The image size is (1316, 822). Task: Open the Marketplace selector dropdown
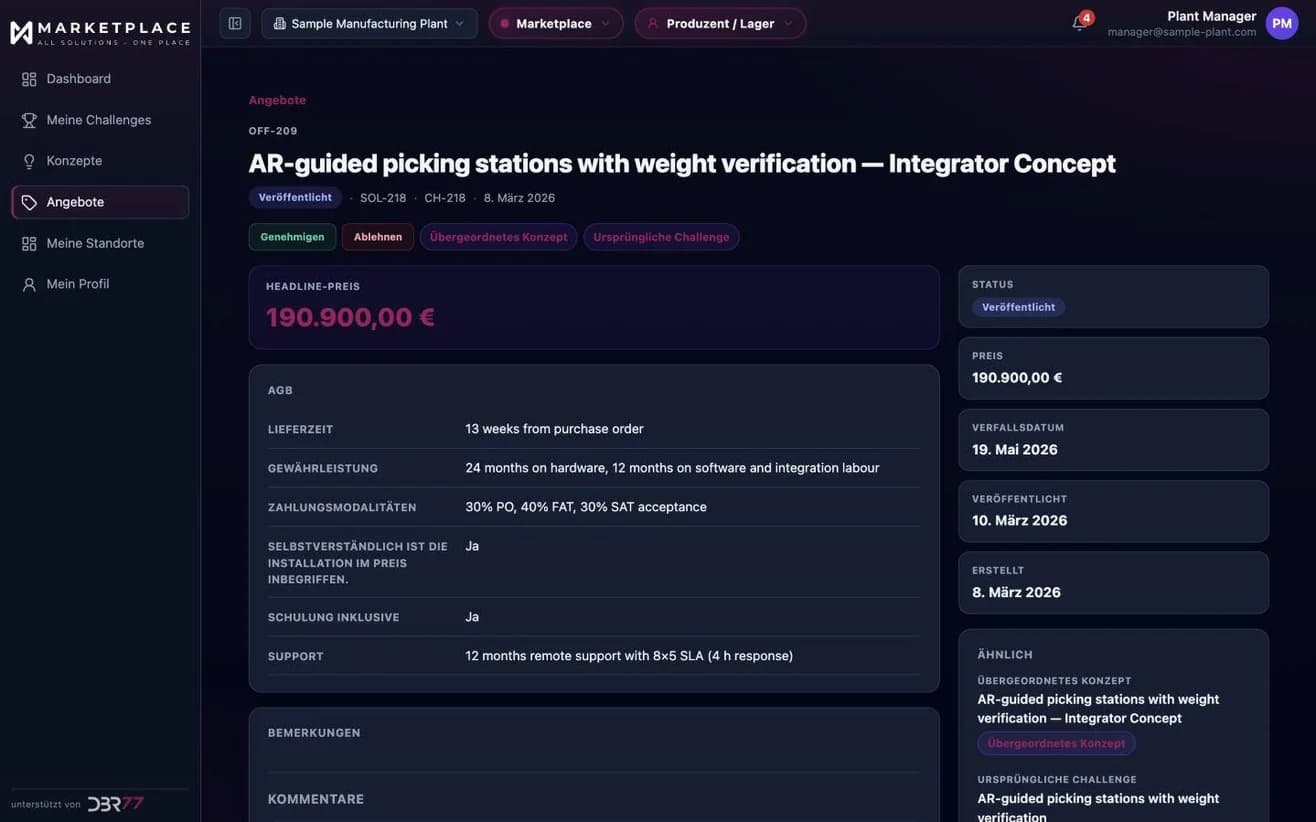point(556,23)
